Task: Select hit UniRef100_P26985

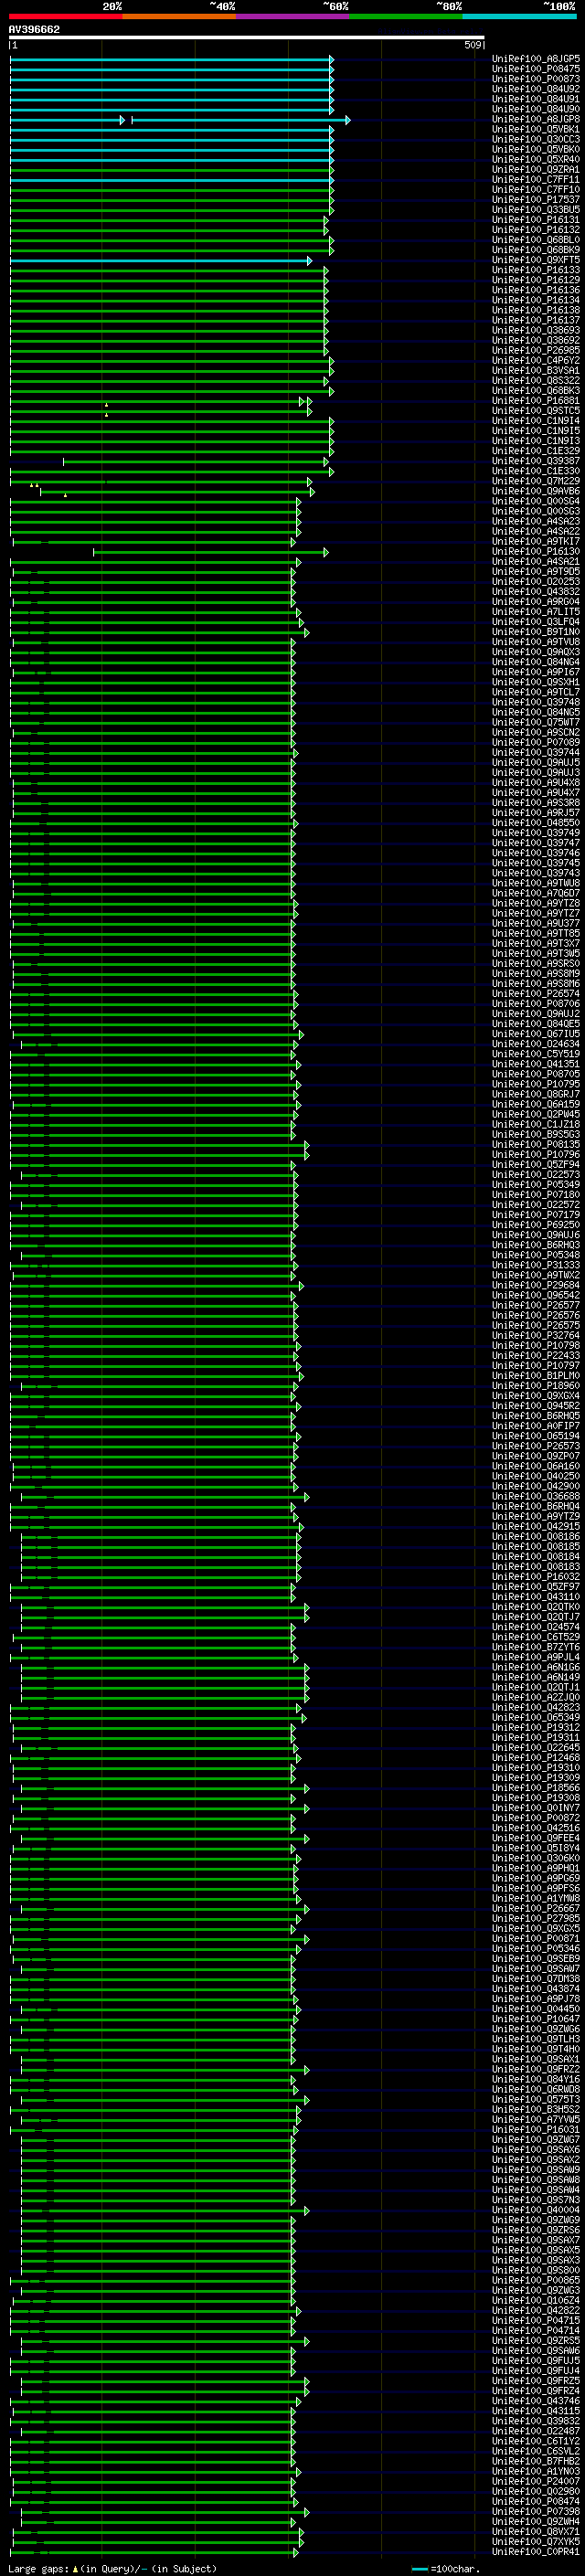Action: [536, 350]
